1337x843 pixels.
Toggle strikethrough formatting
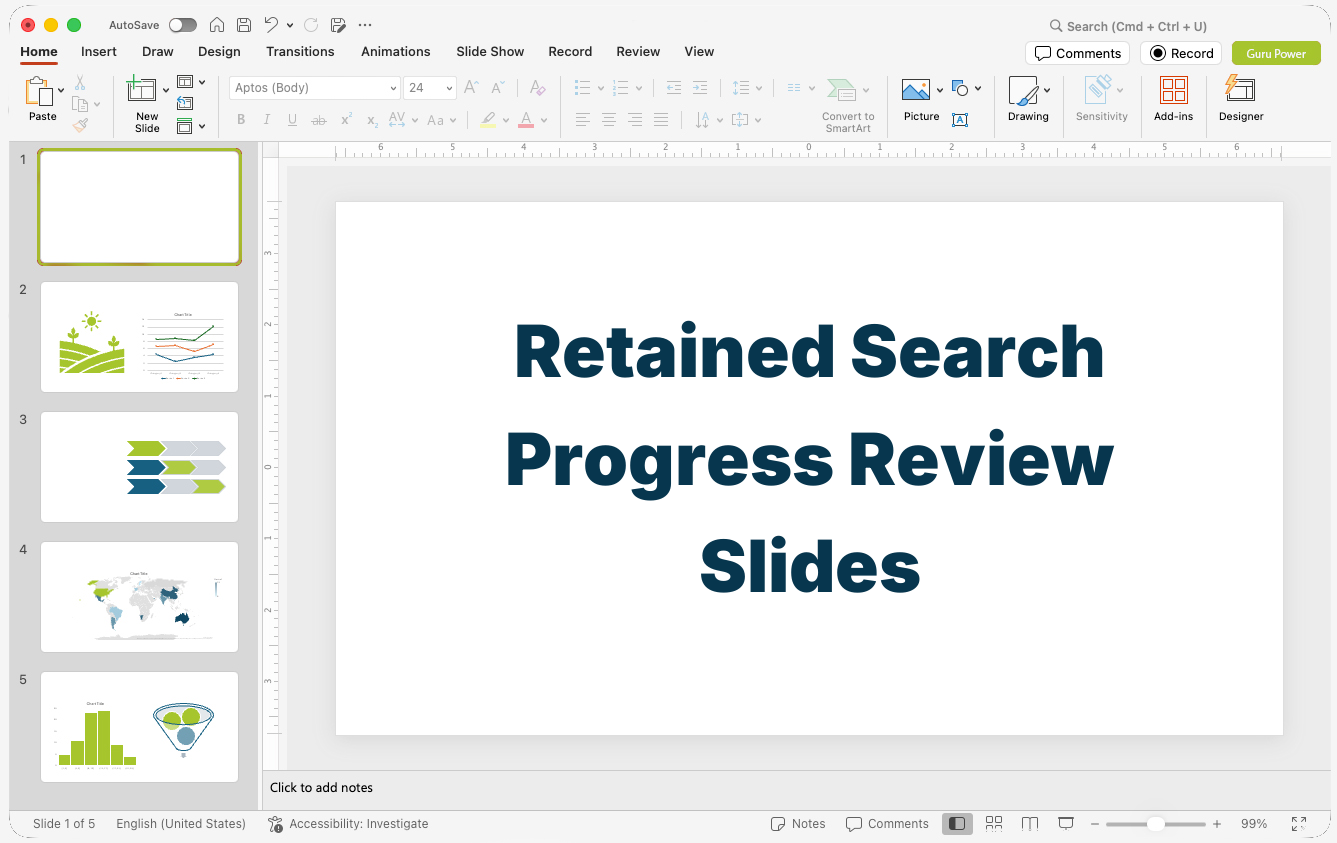point(319,120)
